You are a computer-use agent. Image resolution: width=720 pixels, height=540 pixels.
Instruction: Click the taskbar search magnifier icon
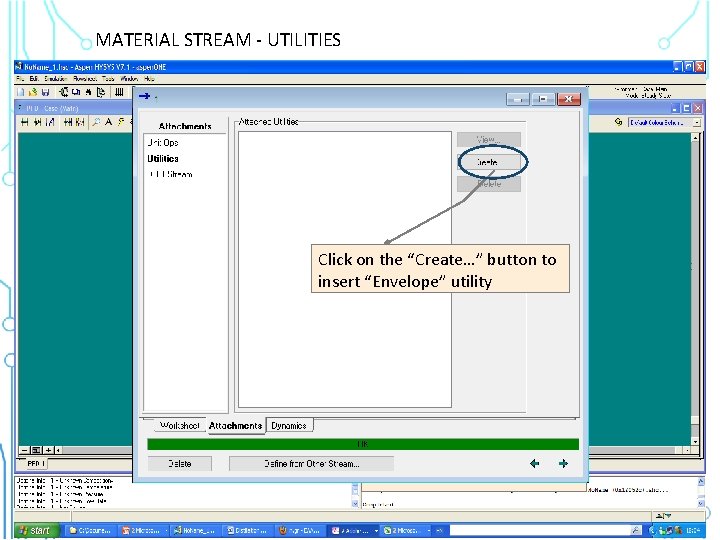pos(636,530)
